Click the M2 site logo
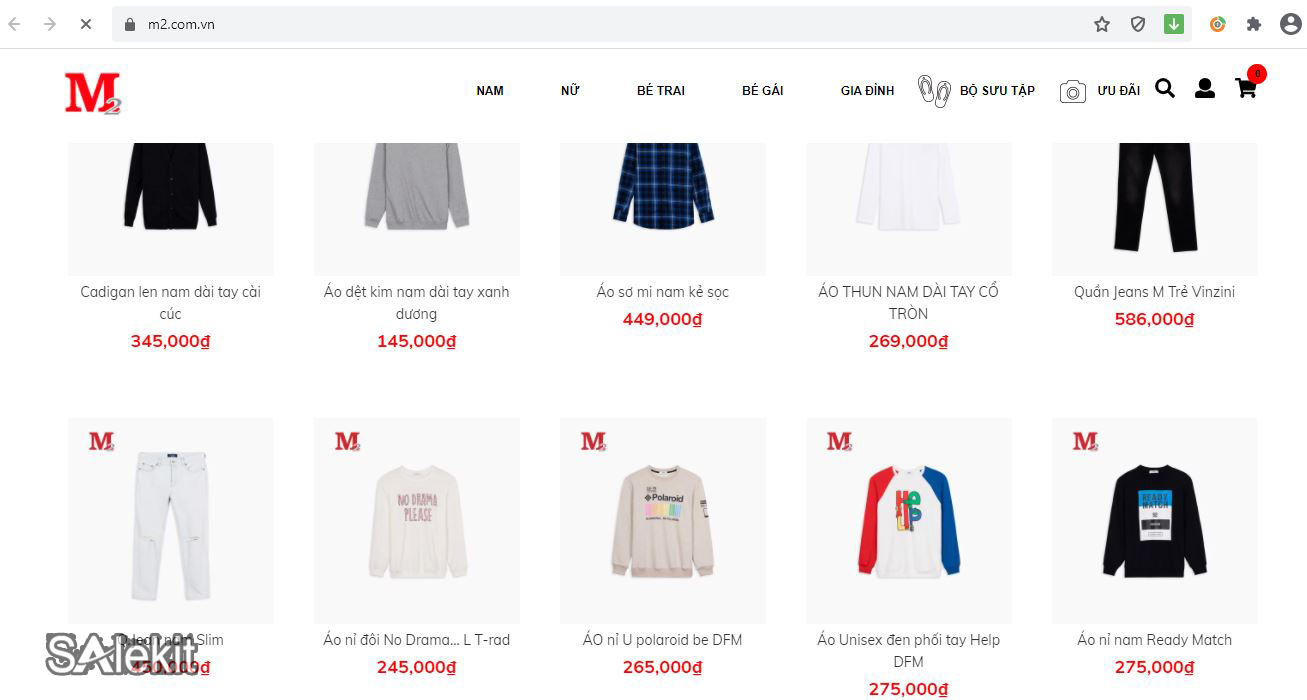 (x=93, y=93)
